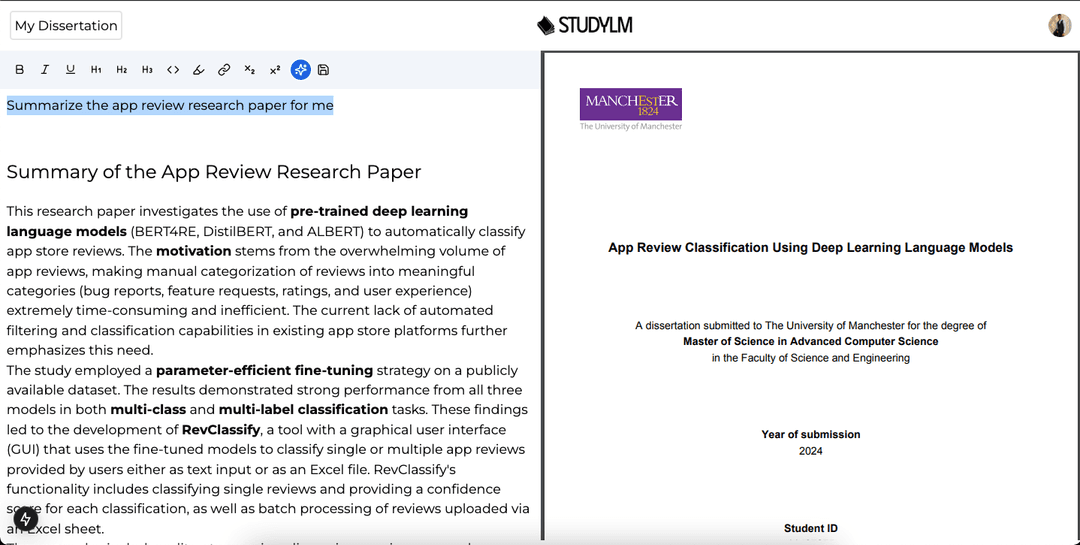
Task: Click the bold phrase 'parameter-efficient fine-tuning'
Action: pos(264,371)
